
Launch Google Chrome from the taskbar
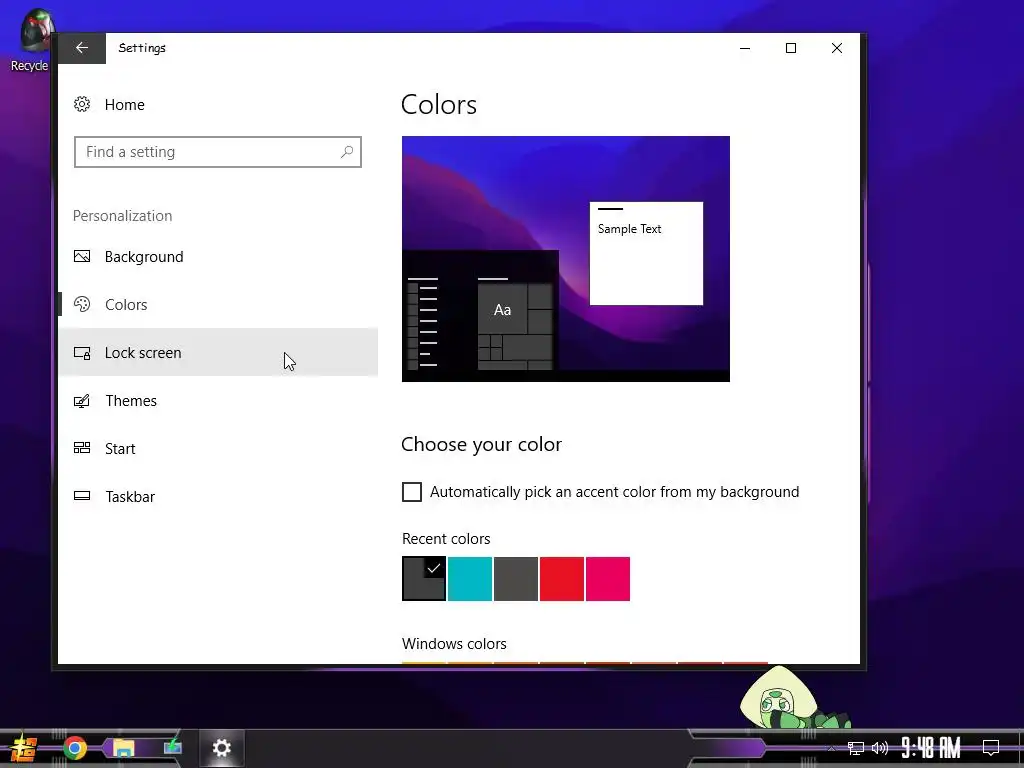click(74, 748)
